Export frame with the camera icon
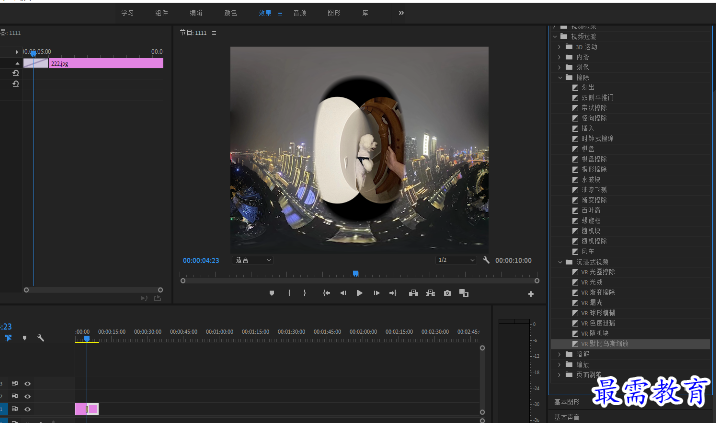Screen dimensions: 716x423 (448, 293)
